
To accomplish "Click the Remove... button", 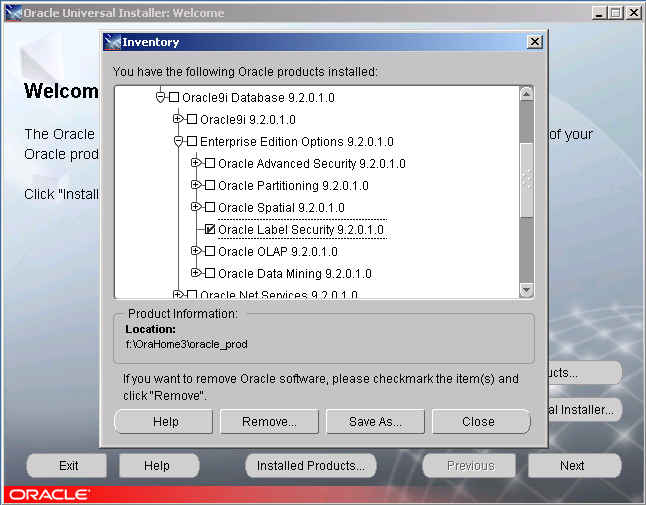I will click(x=269, y=421).
